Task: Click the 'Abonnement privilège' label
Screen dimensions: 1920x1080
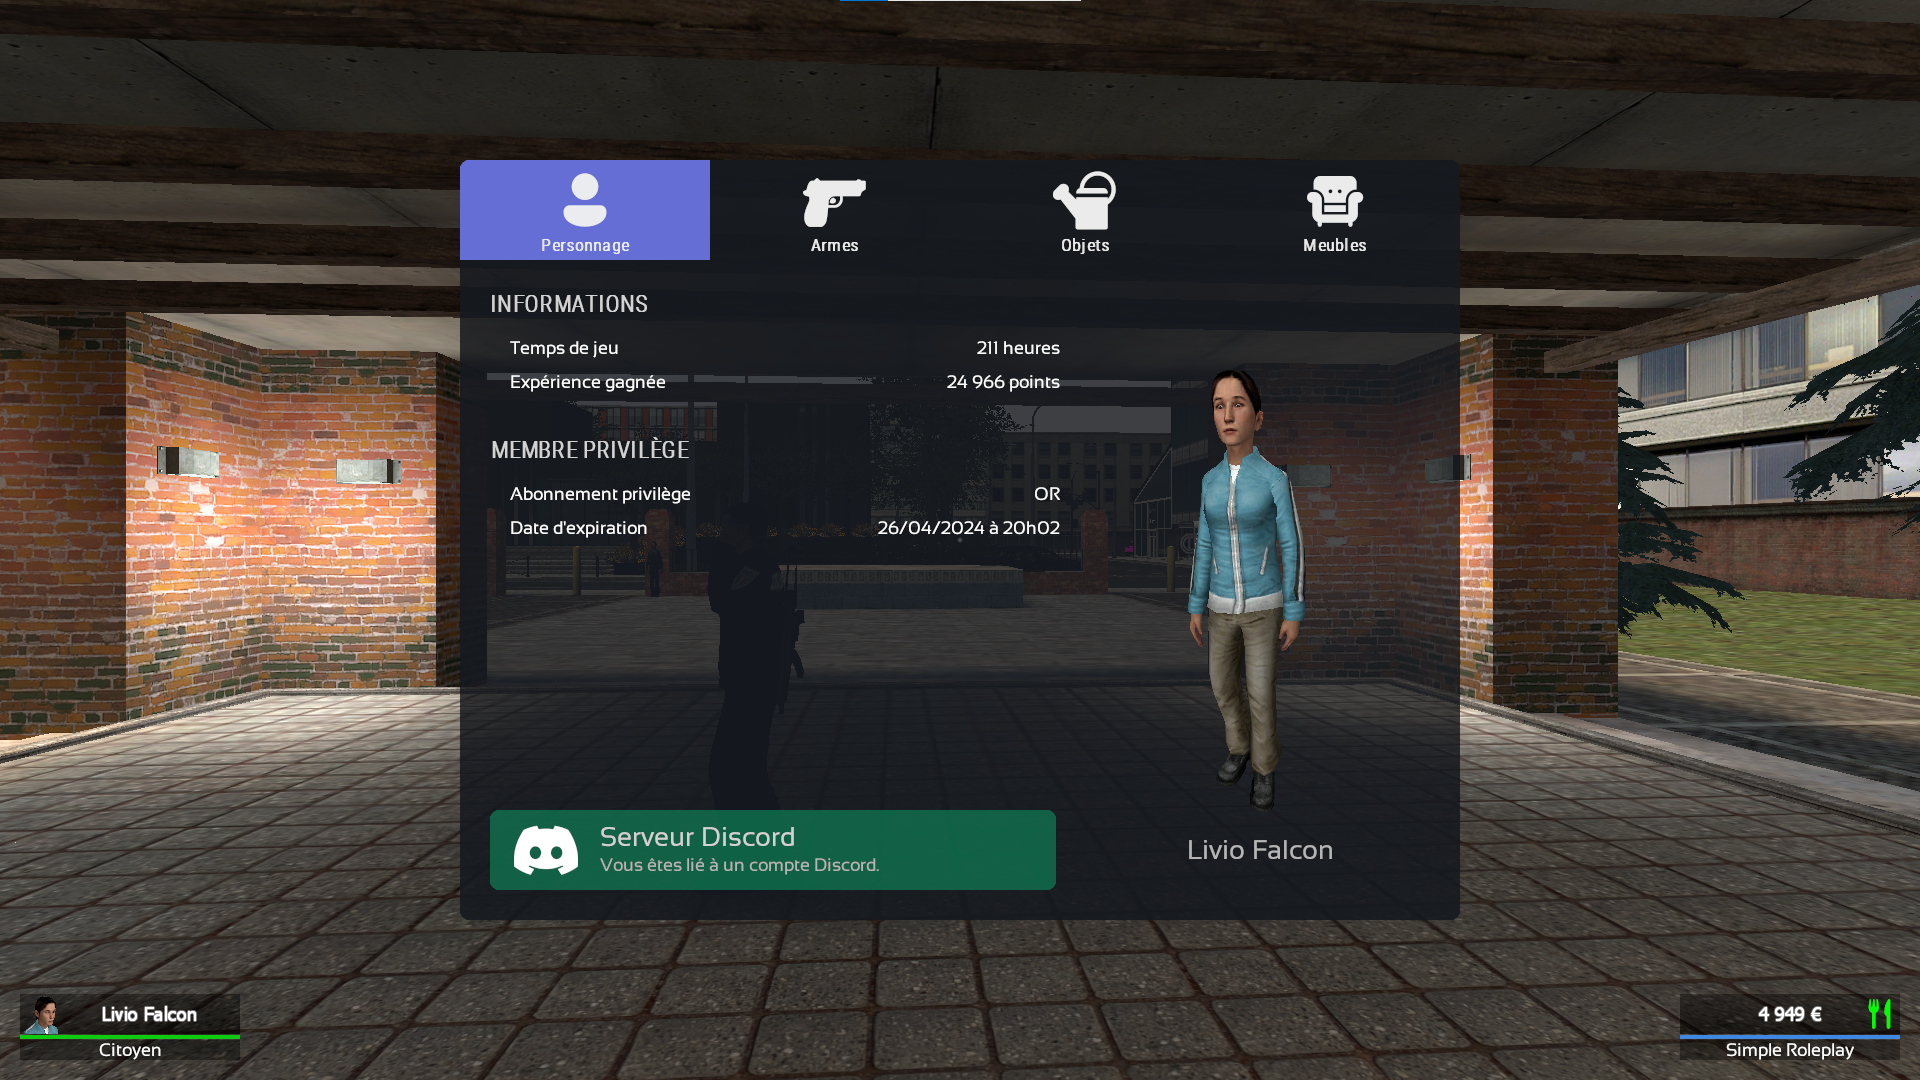Action: pos(600,494)
